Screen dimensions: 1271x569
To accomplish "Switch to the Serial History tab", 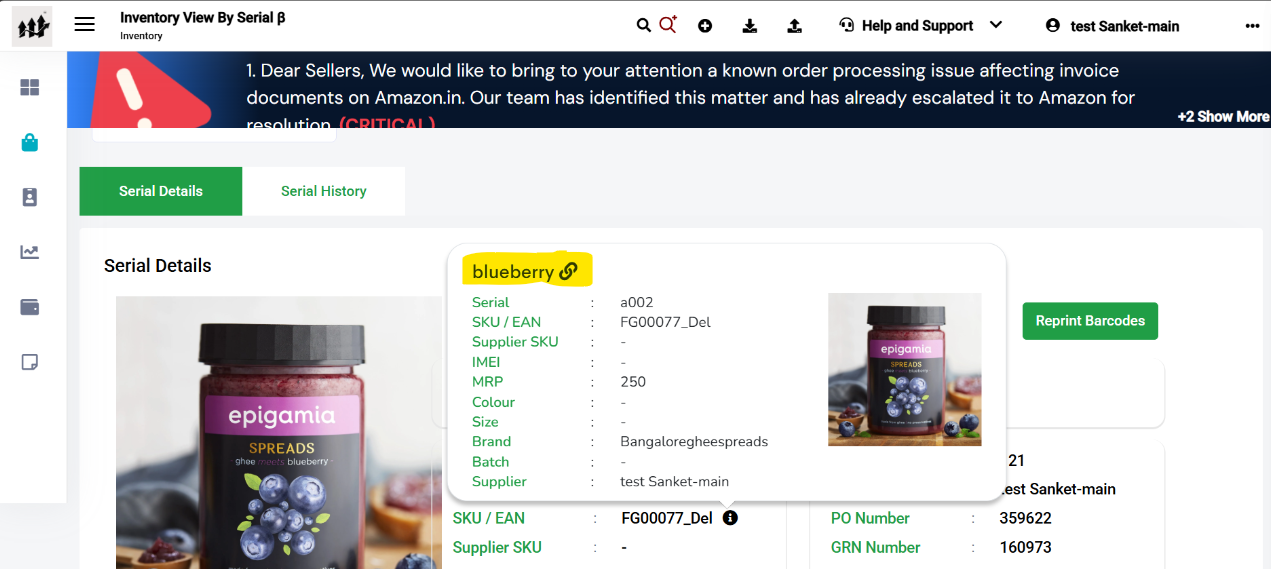I will [324, 191].
